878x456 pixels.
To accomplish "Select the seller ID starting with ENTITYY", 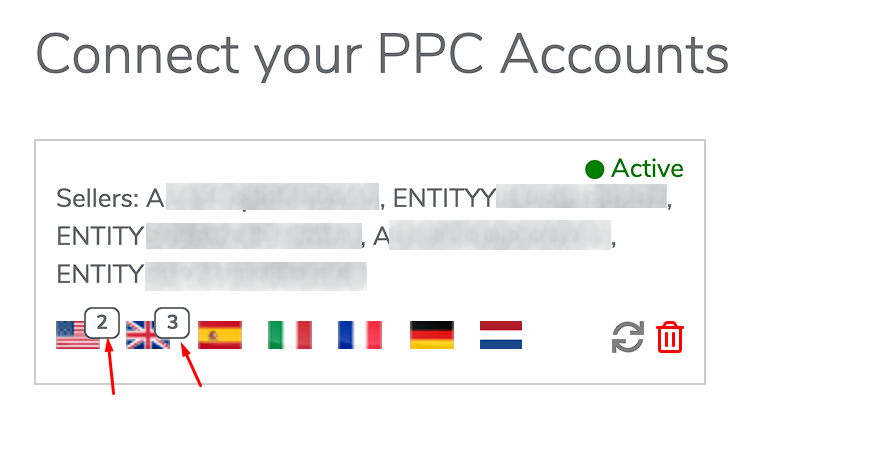I will (530, 198).
